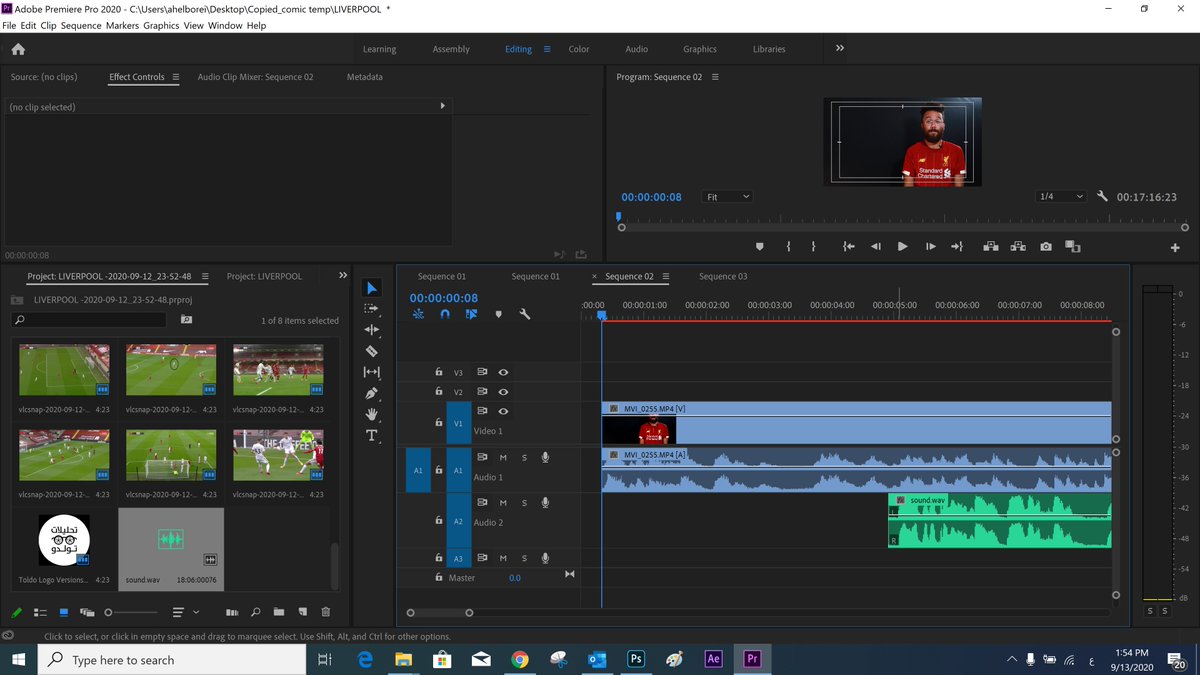Screen dimensions: 1200x675
Task: Open playback resolution 1/4 dropdown
Action: pyautogui.click(x=1061, y=197)
